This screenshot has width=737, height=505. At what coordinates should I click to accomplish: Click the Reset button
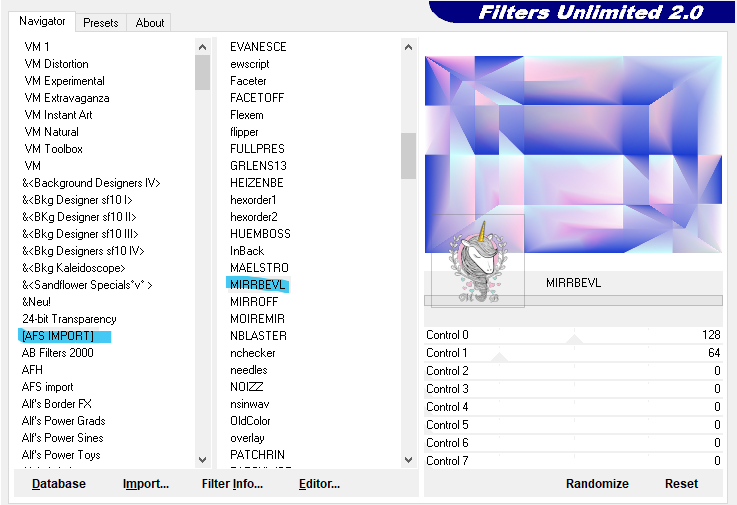tap(681, 483)
